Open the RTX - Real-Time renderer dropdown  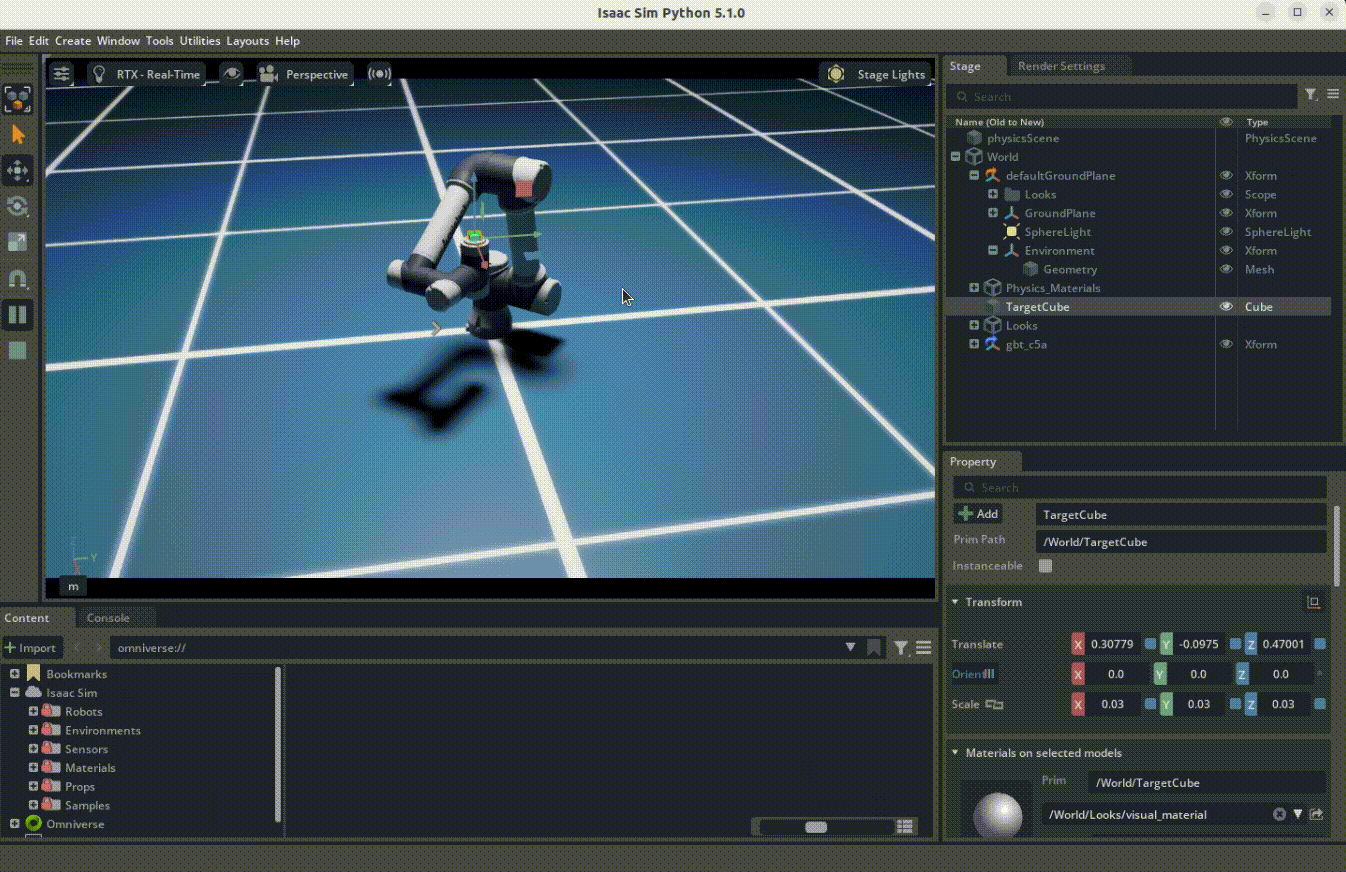147,74
